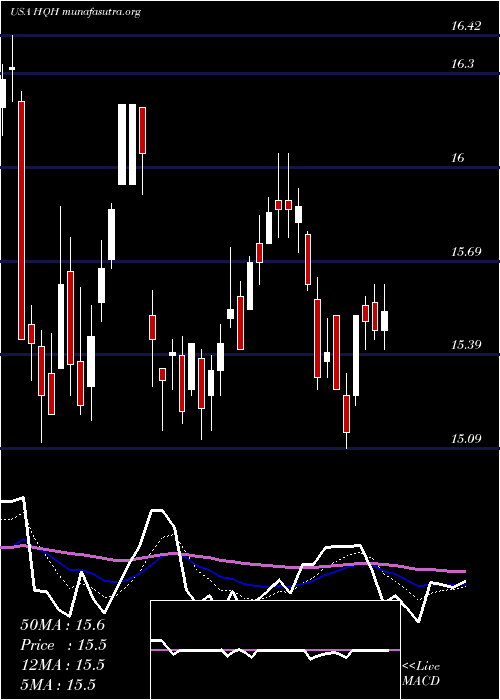The height and width of the screenshot is (700, 500).
Task: Click inside the Live MACD inset chart
Action: pyautogui.click(x=275, y=650)
